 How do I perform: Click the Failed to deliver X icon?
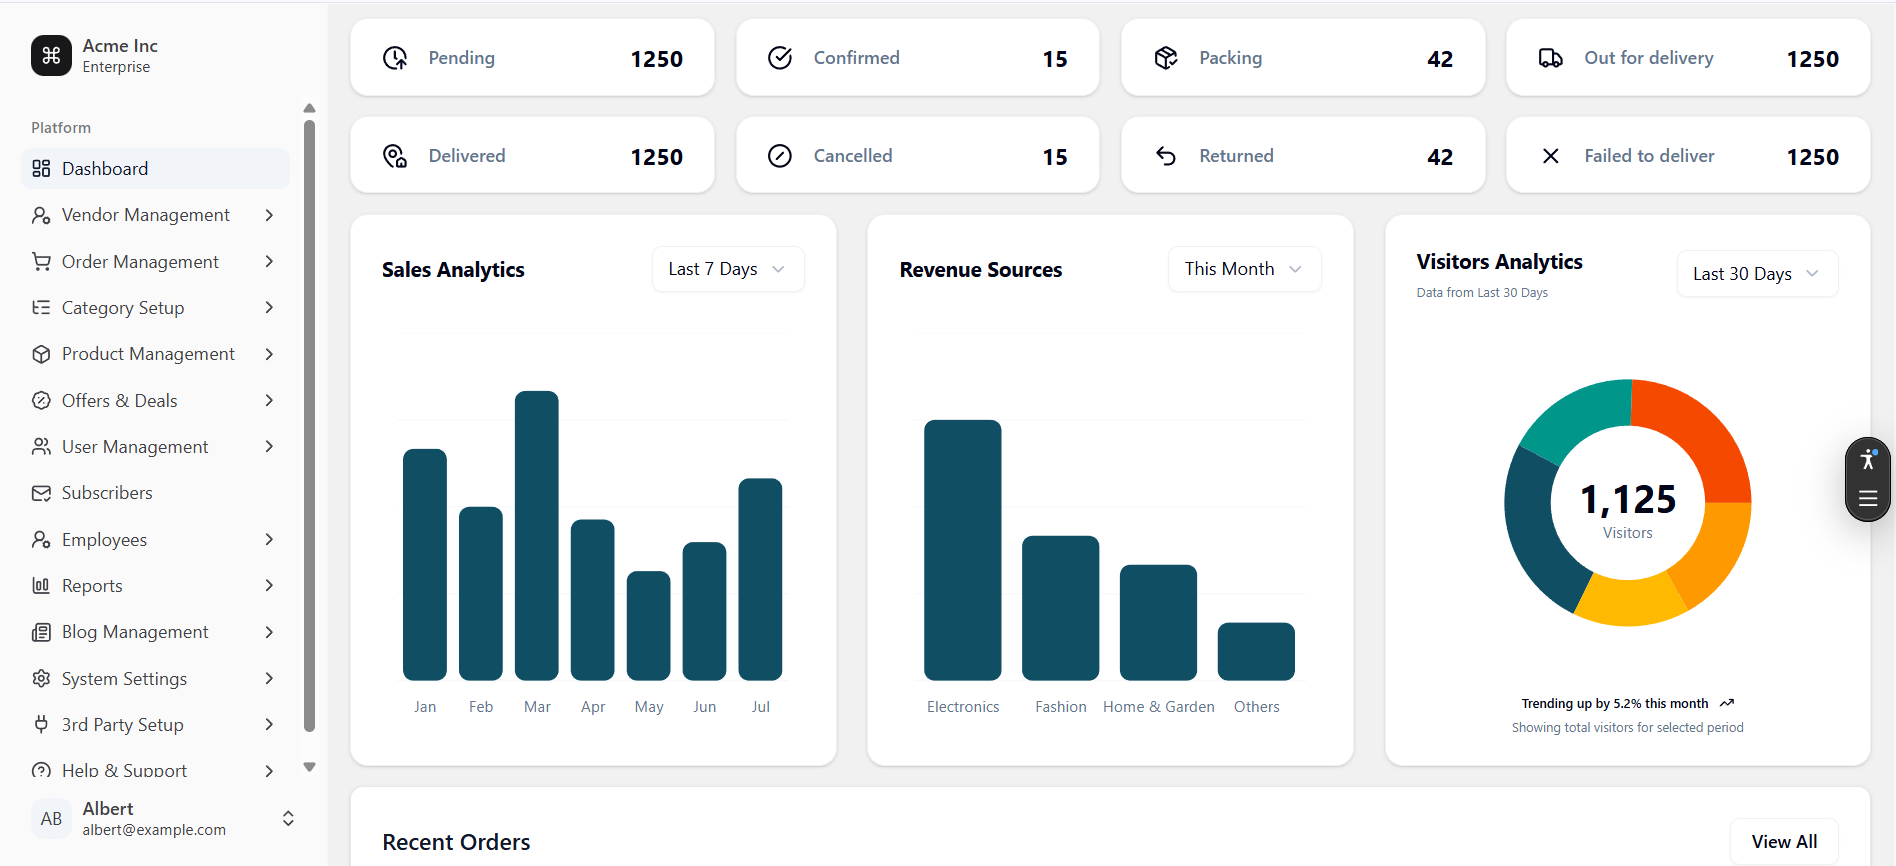pyautogui.click(x=1551, y=156)
